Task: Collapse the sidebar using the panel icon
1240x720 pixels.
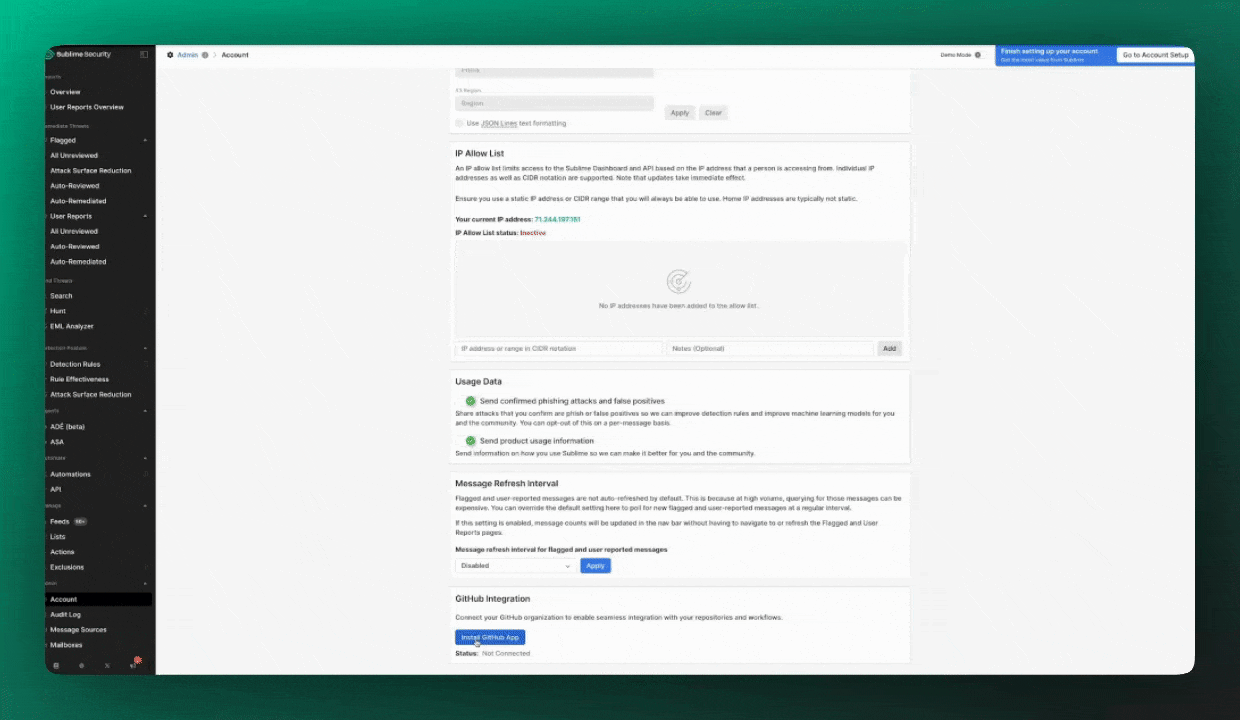Action: tap(144, 54)
